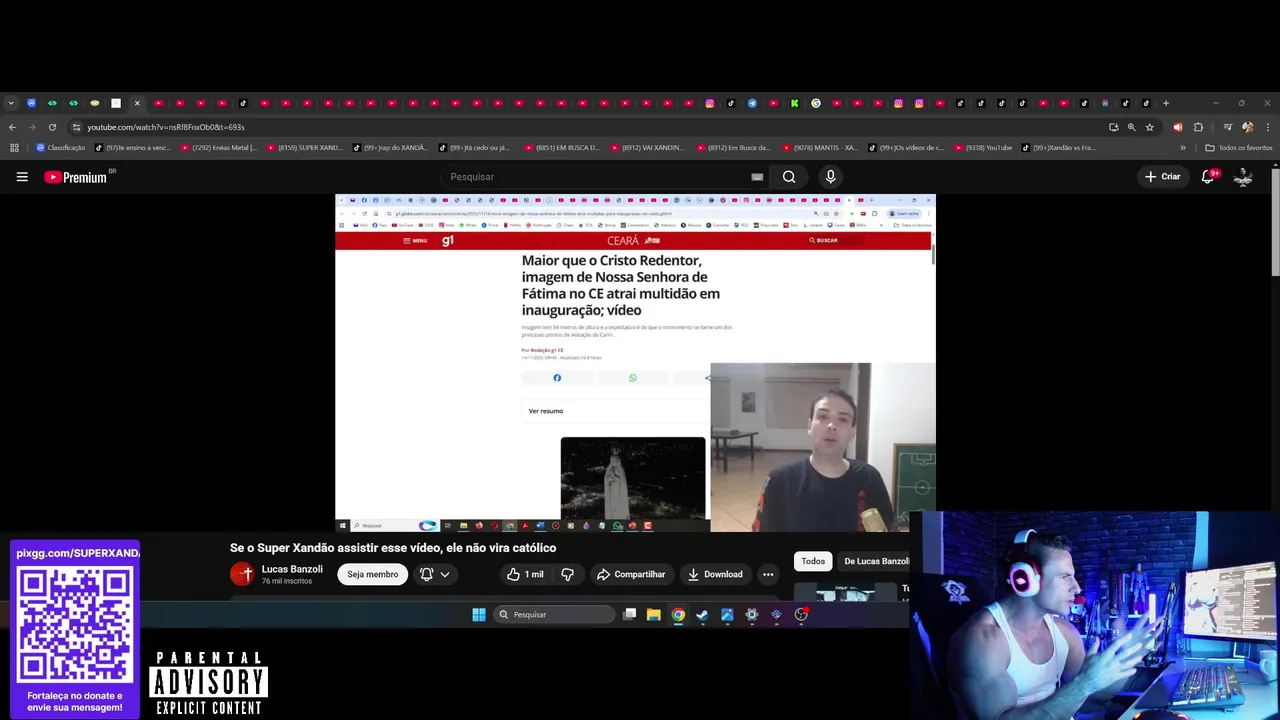Start voice search with microphone icon
The image size is (1280, 720).
pyautogui.click(x=830, y=177)
